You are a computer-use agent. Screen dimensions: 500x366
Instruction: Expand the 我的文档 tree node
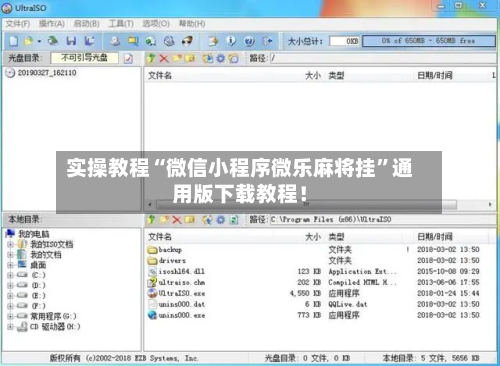[10, 255]
